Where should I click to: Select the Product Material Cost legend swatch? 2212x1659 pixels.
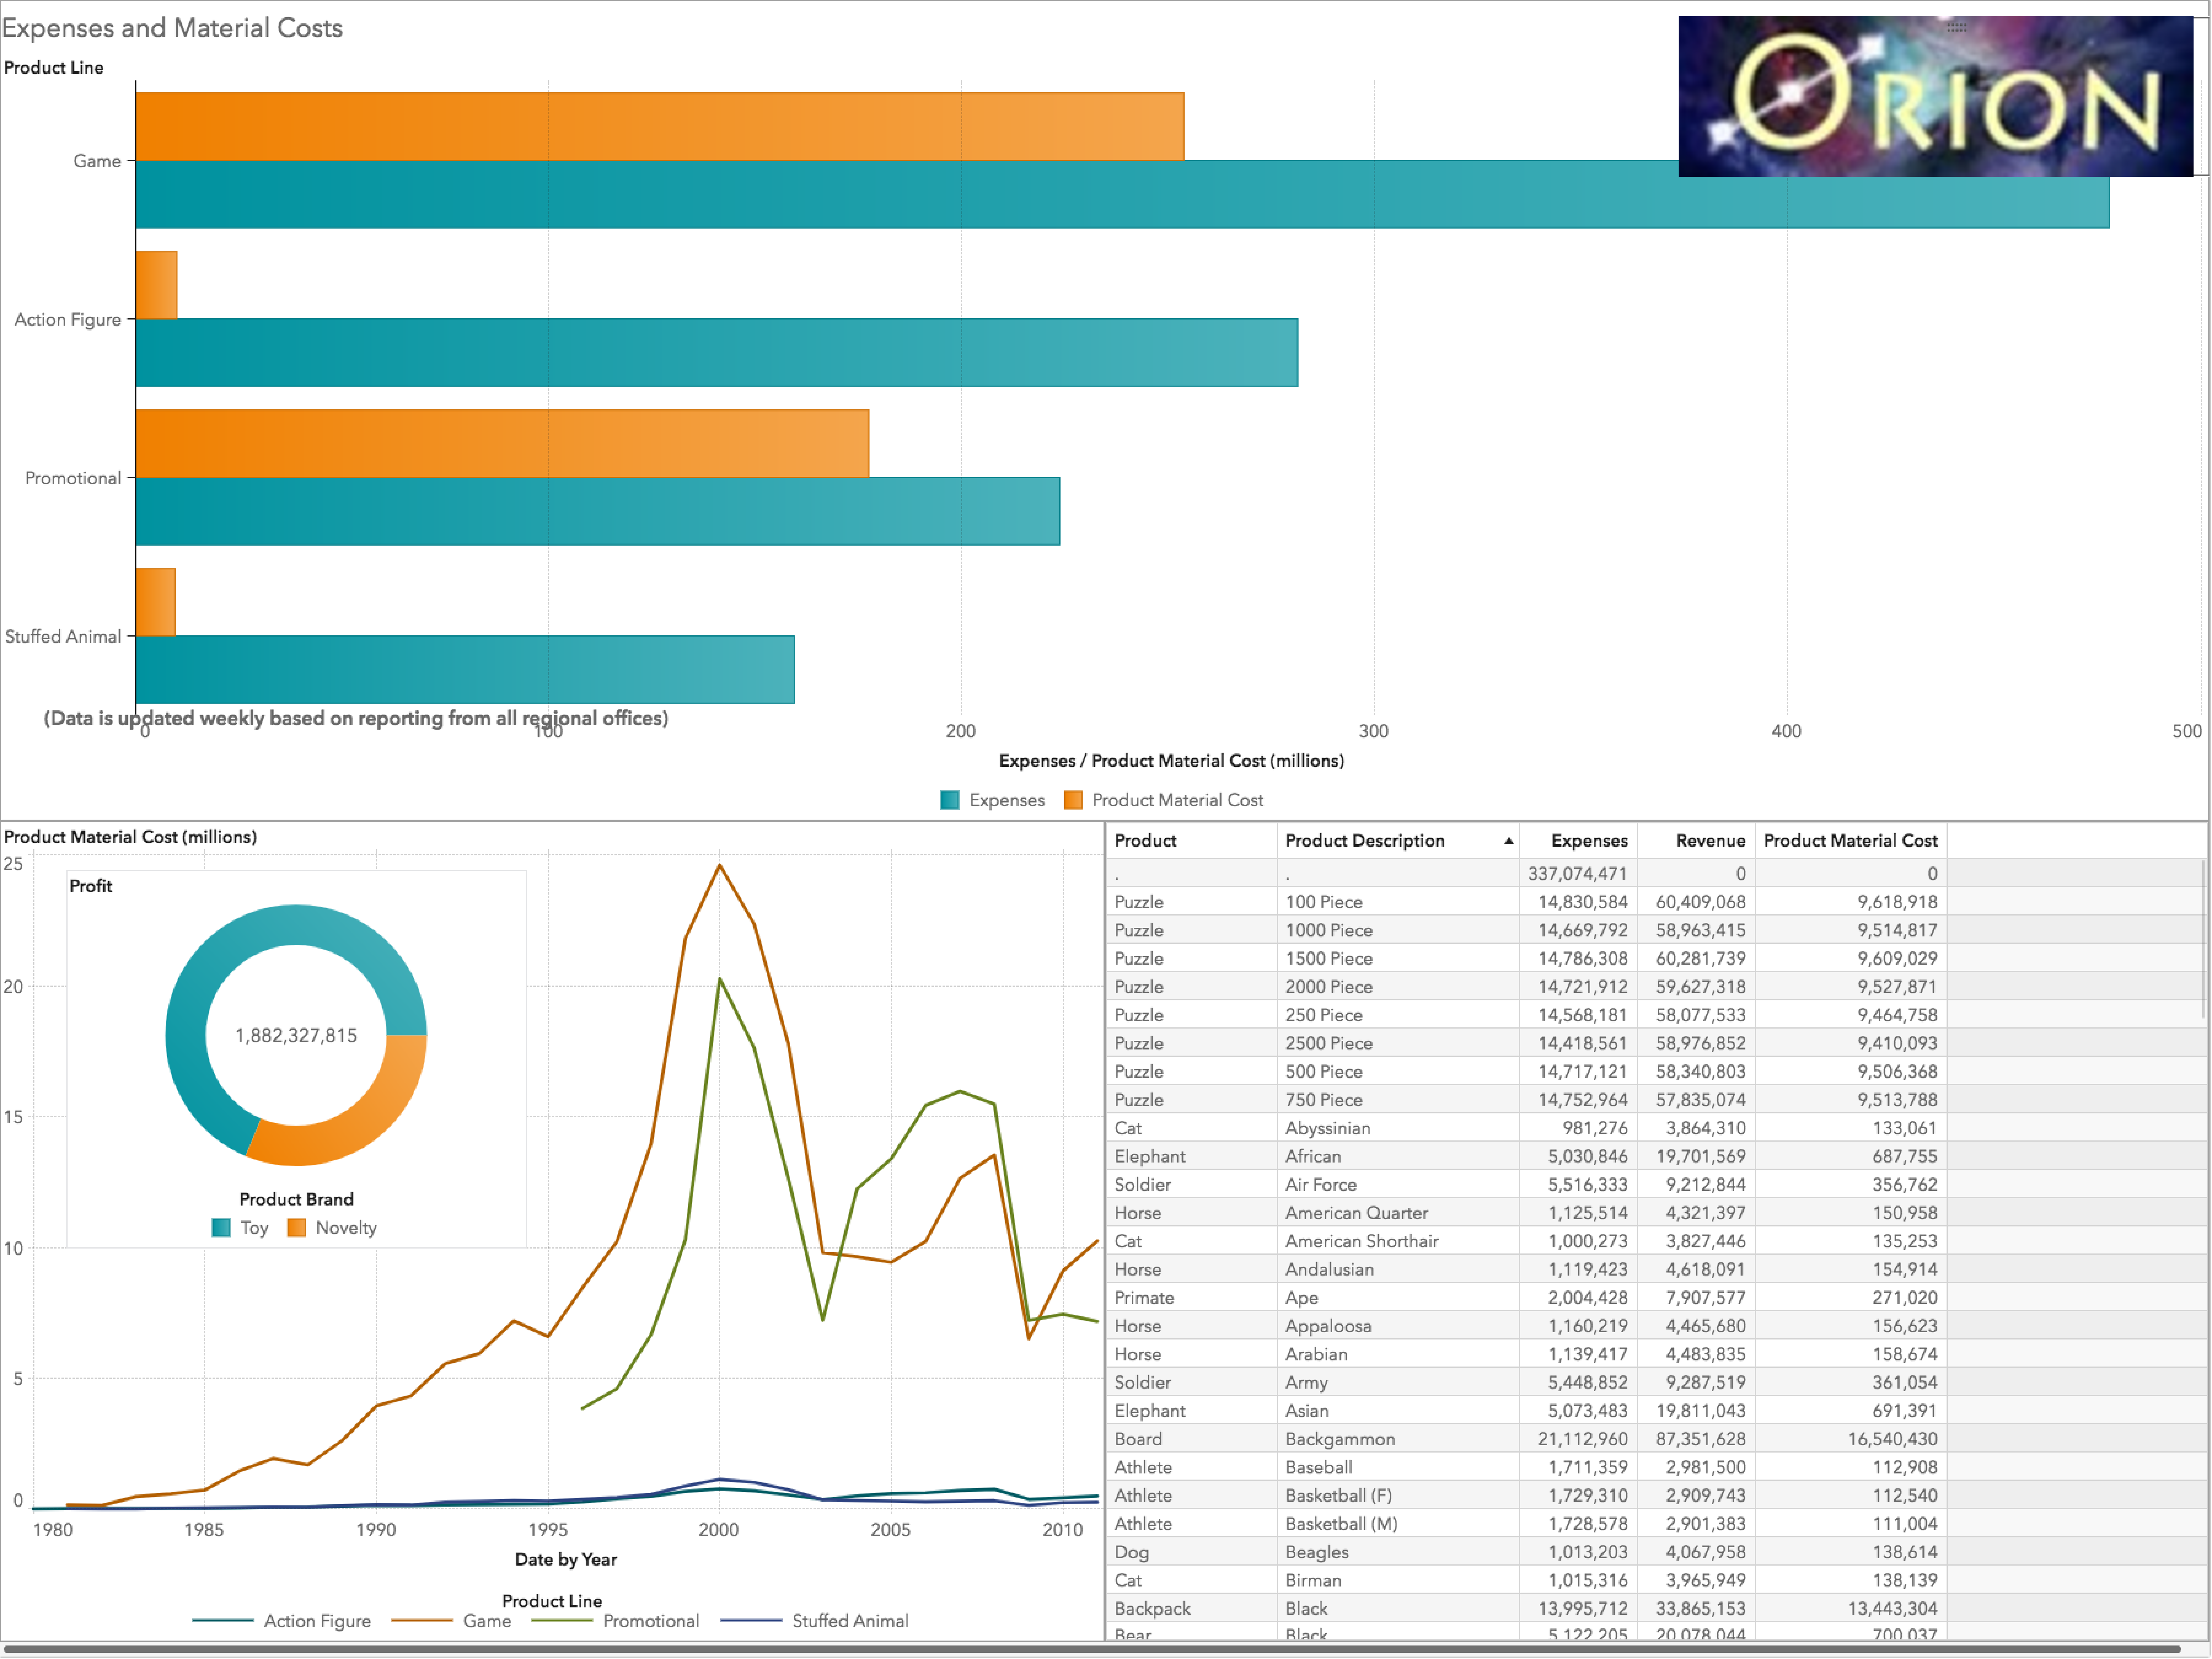(1073, 801)
